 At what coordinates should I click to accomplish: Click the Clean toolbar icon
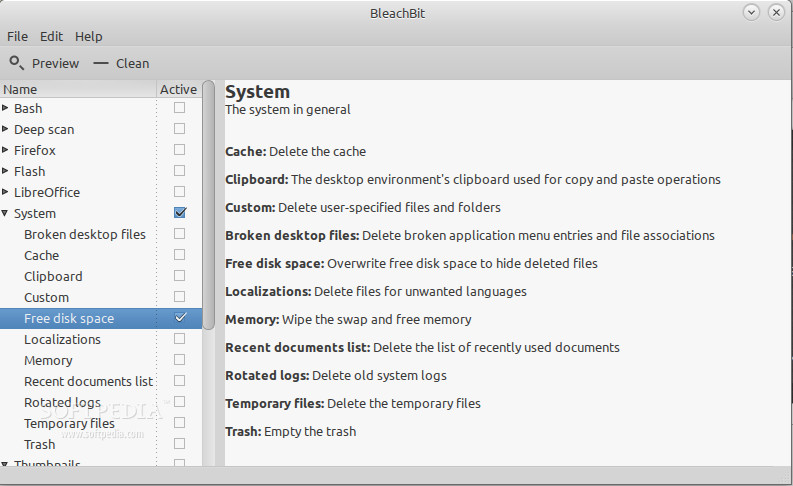[x=100, y=63]
